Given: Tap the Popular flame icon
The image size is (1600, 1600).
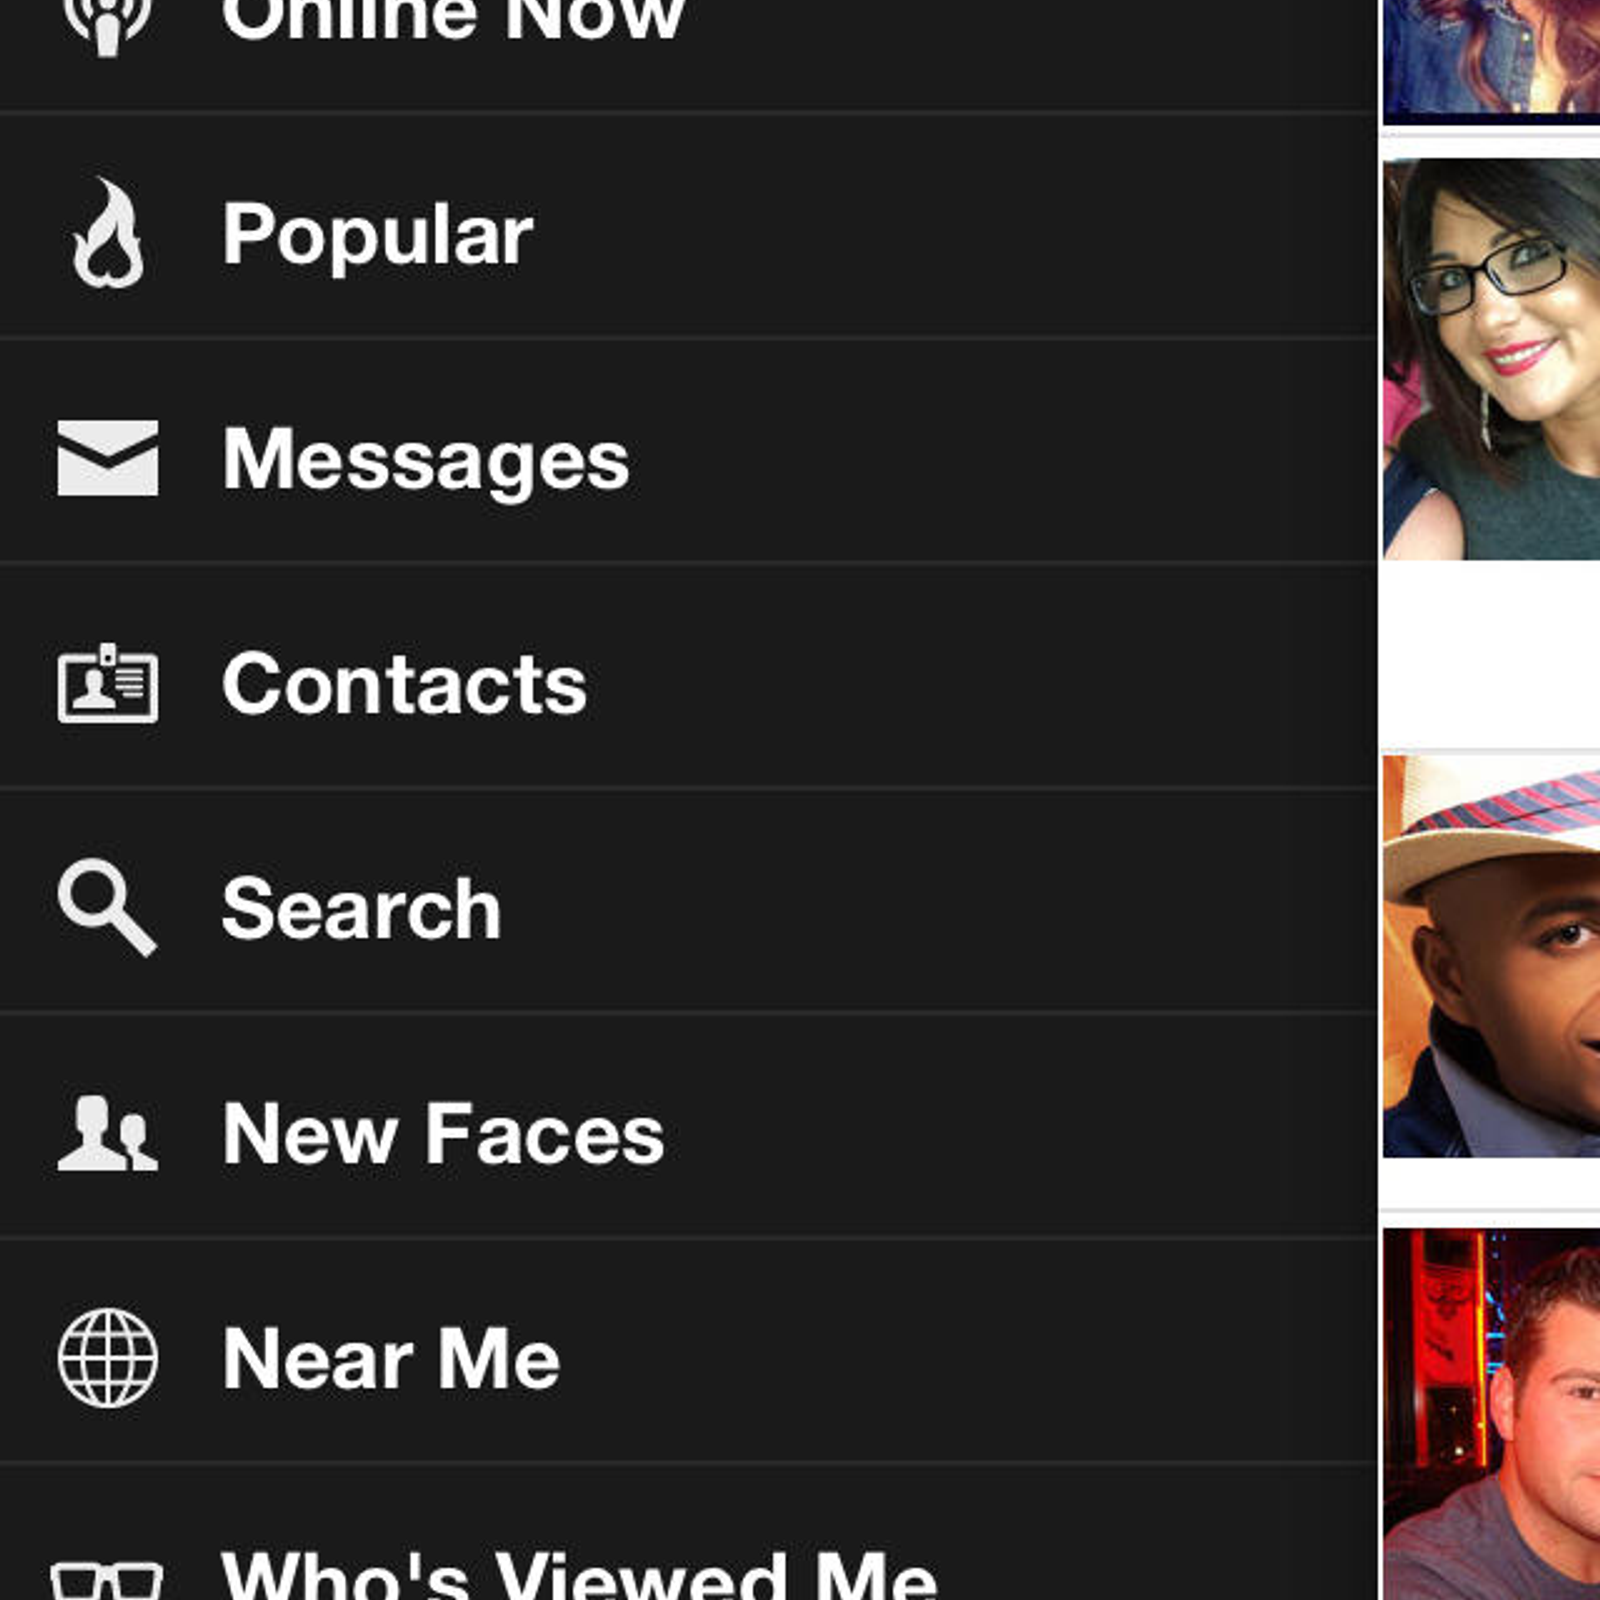Looking at the screenshot, I should tap(108, 233).
